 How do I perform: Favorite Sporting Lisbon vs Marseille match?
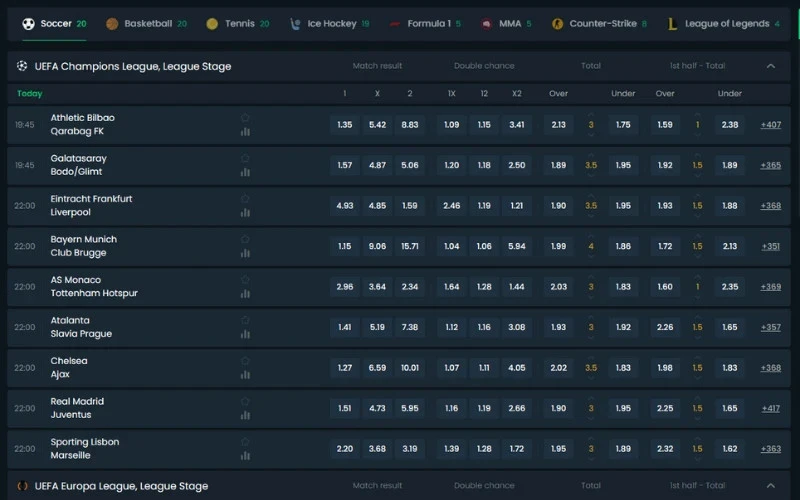[x=245, y=441]
